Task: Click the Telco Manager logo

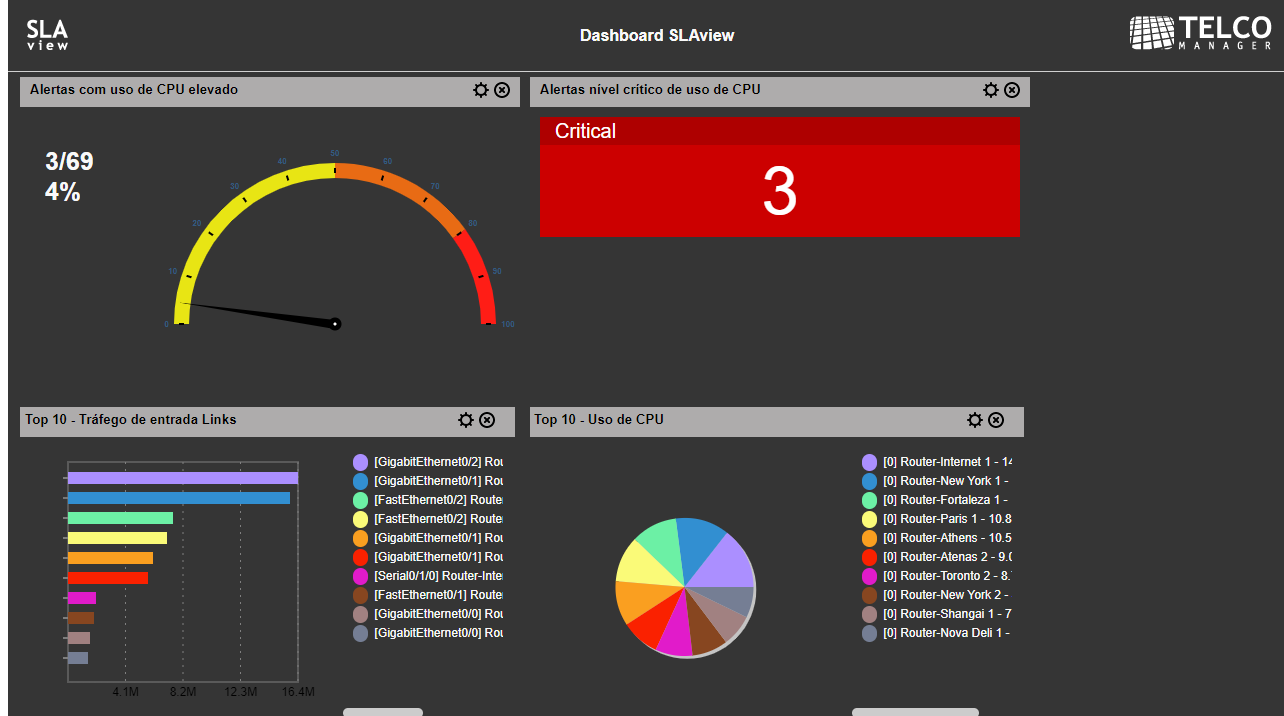Action: [x=1199, y=33]
